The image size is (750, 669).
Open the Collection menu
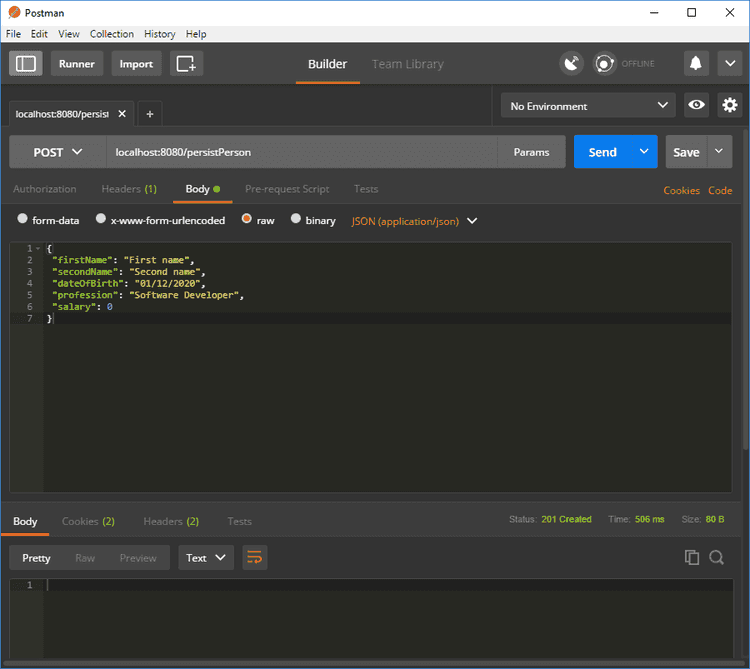click(x=112, y=34)
